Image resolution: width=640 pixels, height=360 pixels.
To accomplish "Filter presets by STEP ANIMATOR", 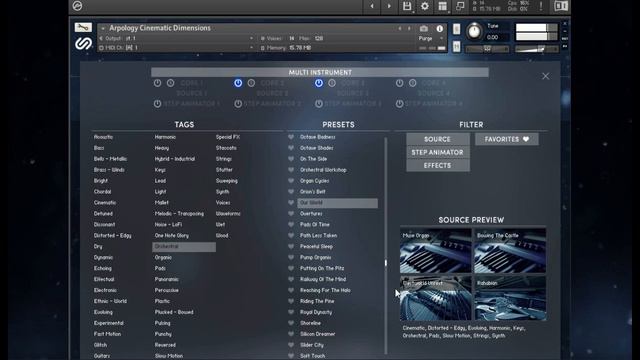I will point(438,152).
